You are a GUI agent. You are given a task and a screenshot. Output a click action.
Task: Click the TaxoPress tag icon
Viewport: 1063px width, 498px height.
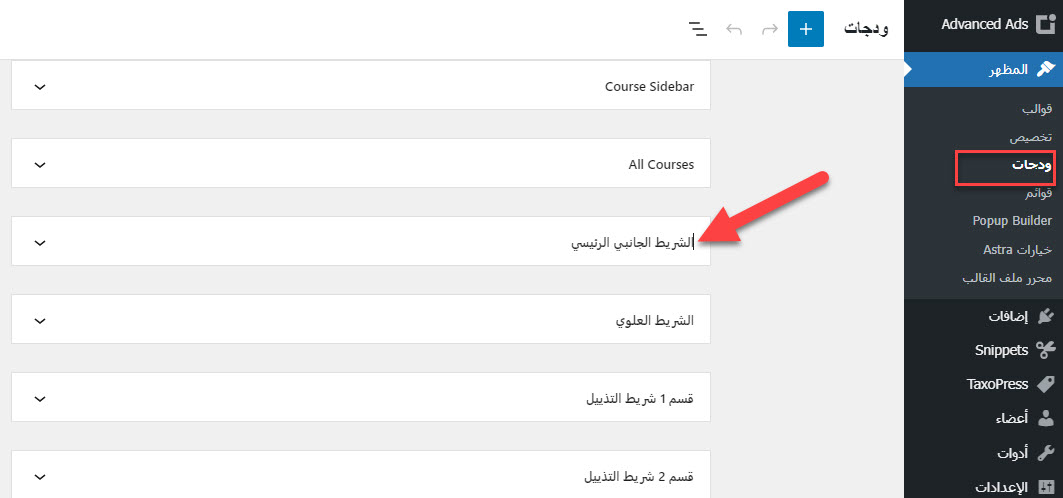point(1046,384)
